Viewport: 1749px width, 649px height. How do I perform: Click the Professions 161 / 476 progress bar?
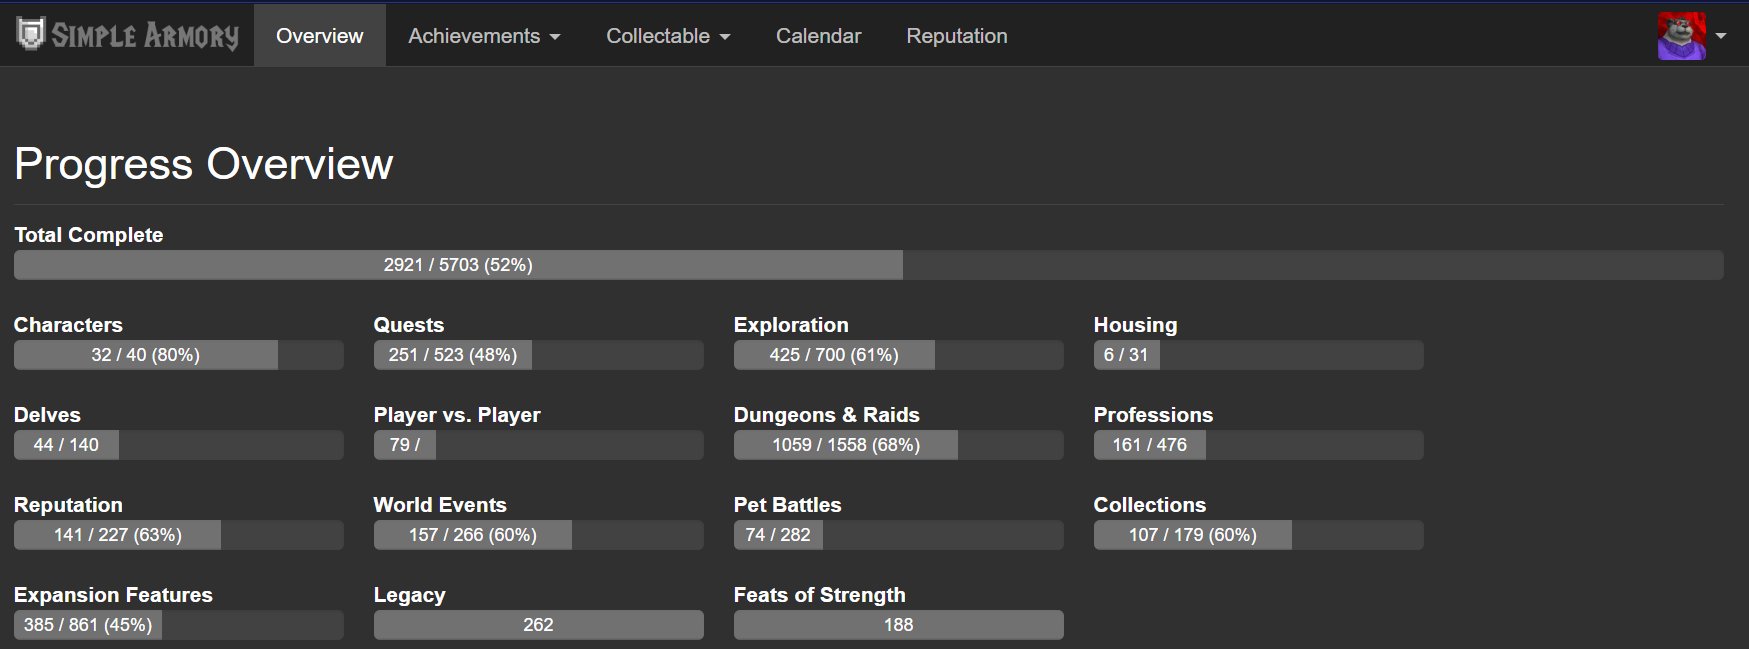1259,445
